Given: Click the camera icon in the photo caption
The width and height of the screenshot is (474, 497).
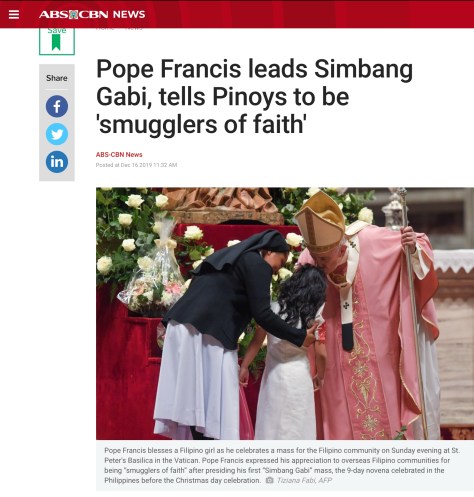Looking at the screenshot, I should tap(269, 480).
